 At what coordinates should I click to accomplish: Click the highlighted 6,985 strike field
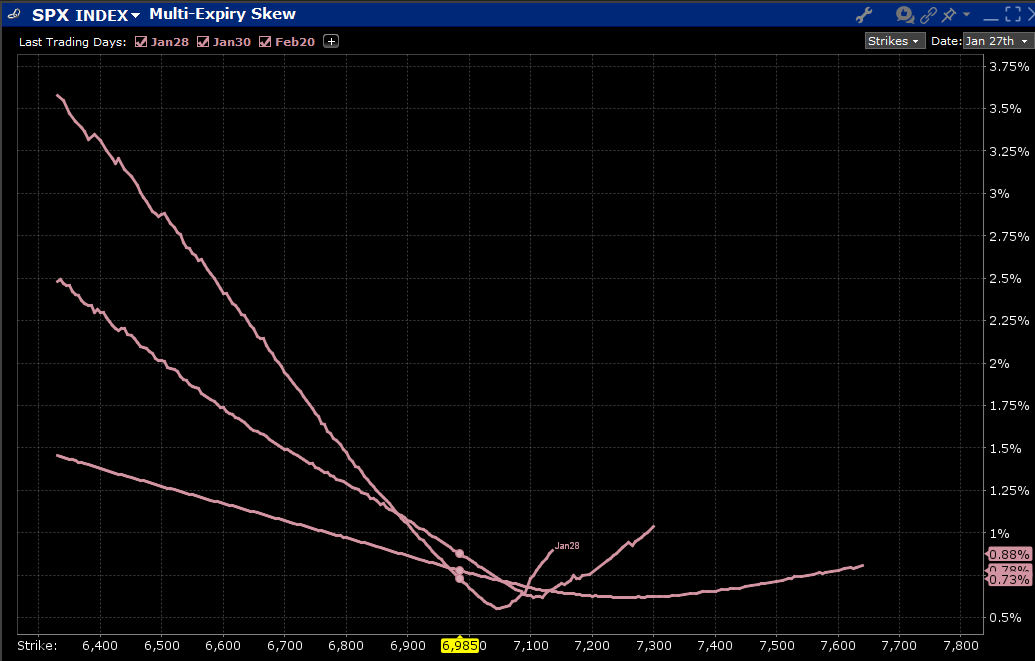[461, 646]
